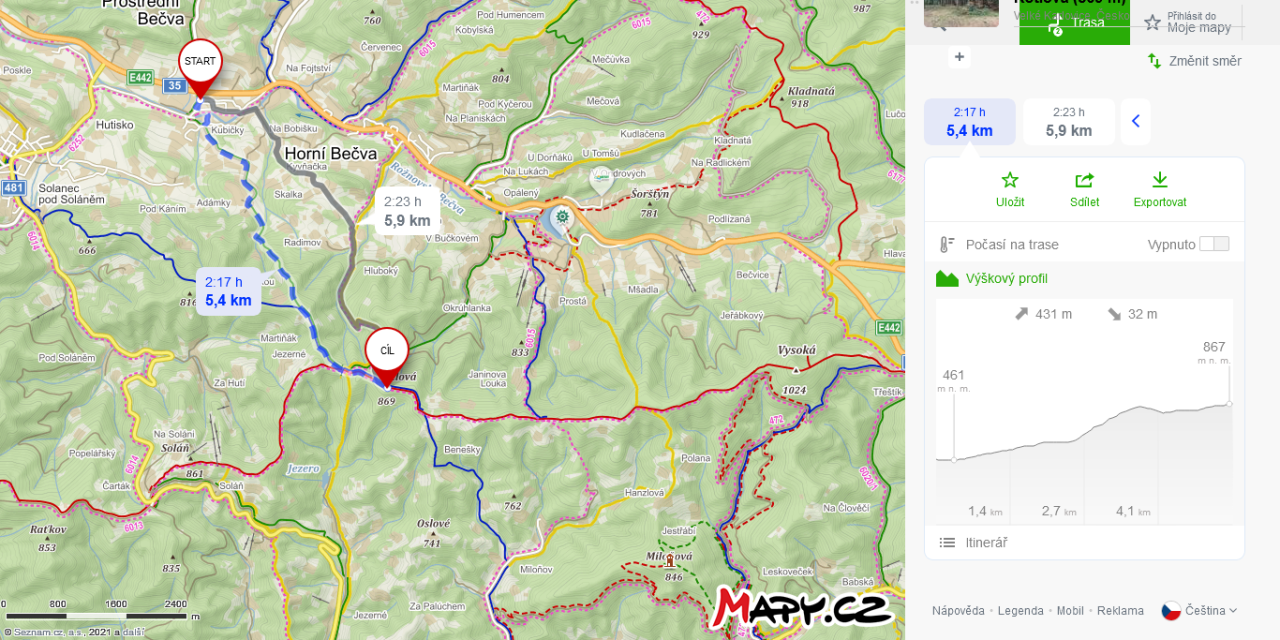Open the Čeština language dropdown
Image resolution: width=1280 pixels, height=640 pixels.
coord(1199,610)
